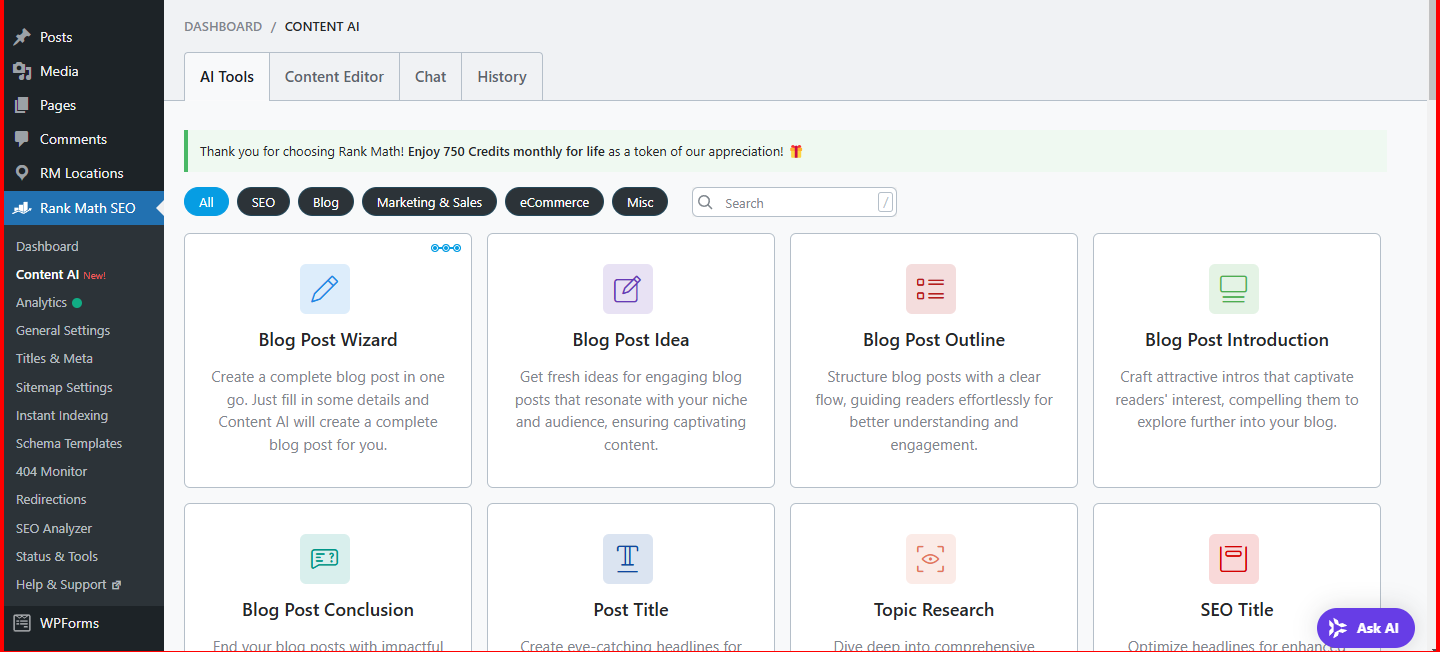Go to Dashboard via breadcrumb
1440x652 pixels.
[223, 27]
